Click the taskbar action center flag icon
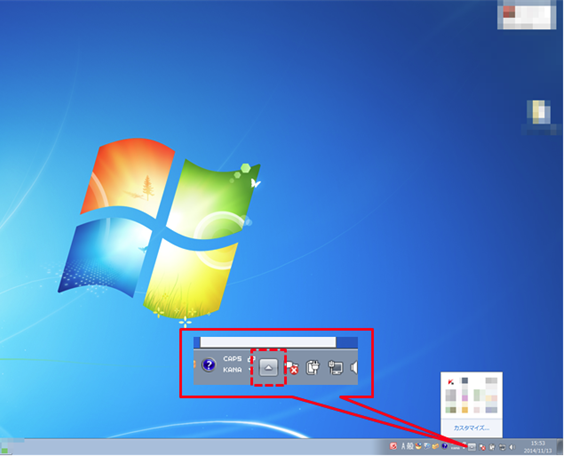This screenshot has width=564, height=456. (482, 447)
